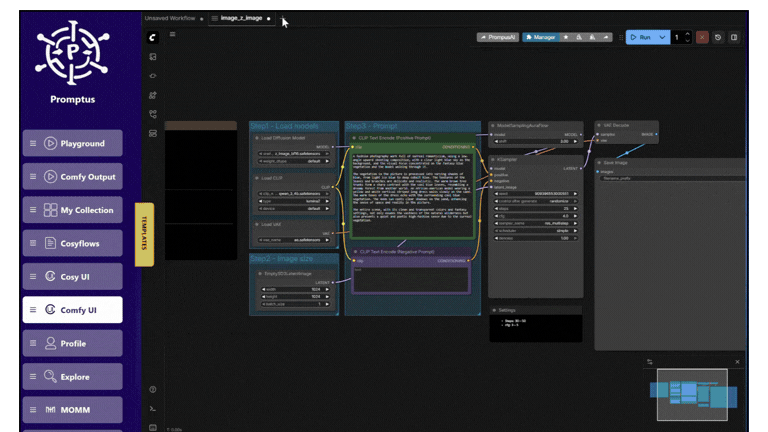Image resolution: width=768 pixels, height=432 pixels.
Task: Open the Profile page
Action: click(72, 343)
